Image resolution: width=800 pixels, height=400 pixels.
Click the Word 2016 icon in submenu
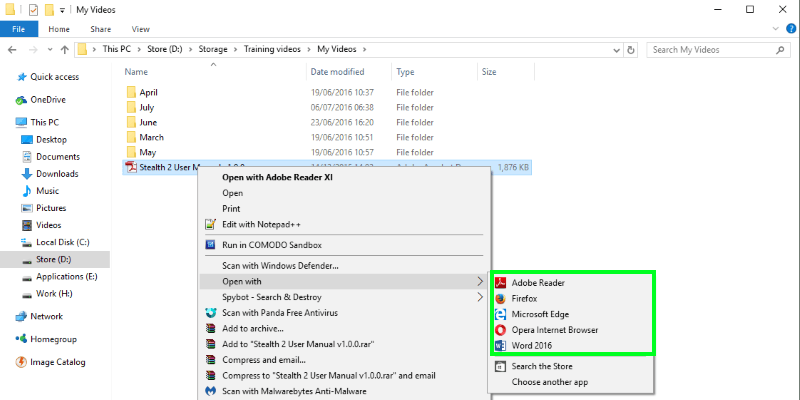pyautogui.click(x=501, y=345)
